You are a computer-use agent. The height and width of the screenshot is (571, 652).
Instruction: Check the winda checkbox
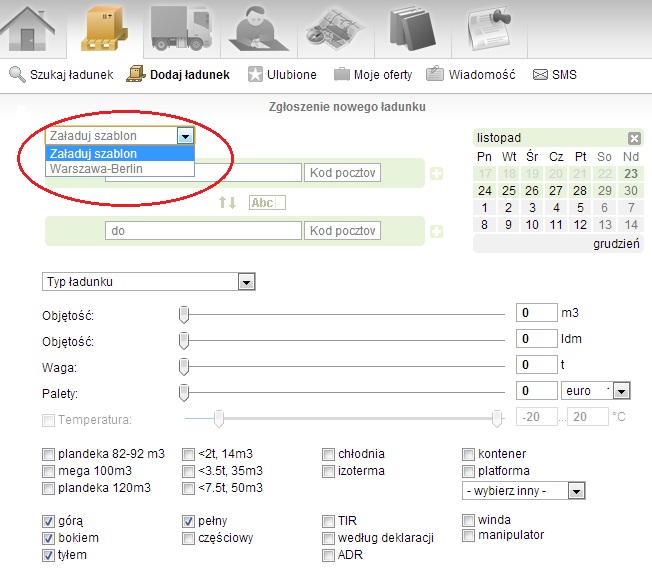[x=468, y=520]
